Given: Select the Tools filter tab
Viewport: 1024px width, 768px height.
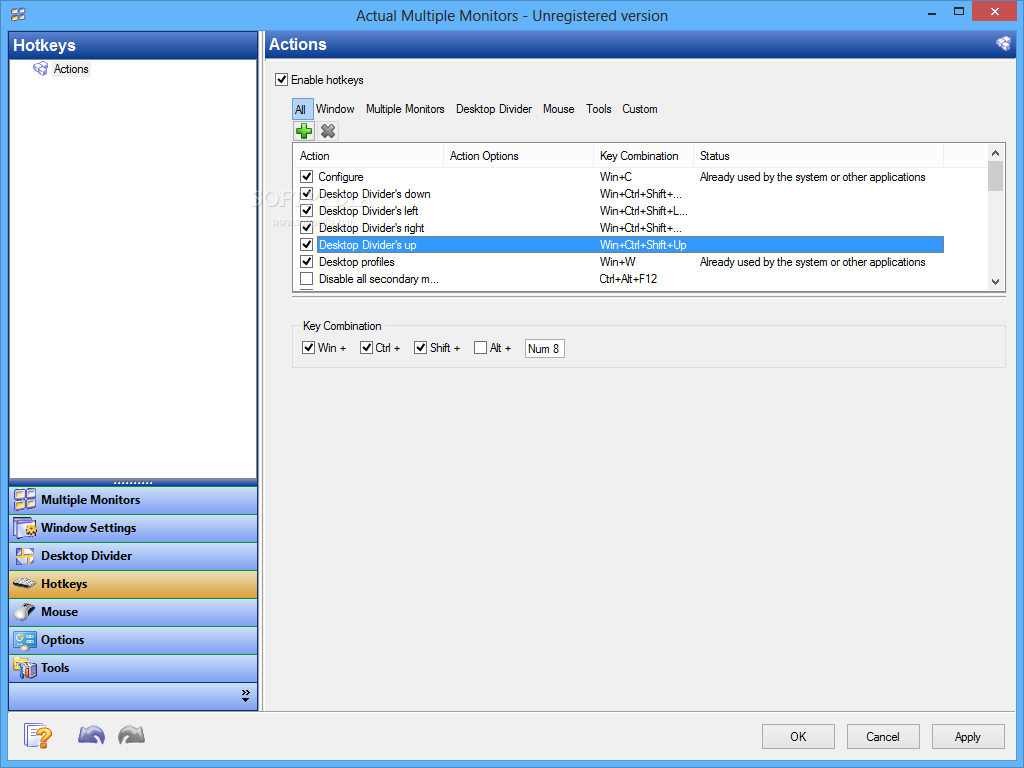Looking at the screenshot, I should click(x=598, y=109).
